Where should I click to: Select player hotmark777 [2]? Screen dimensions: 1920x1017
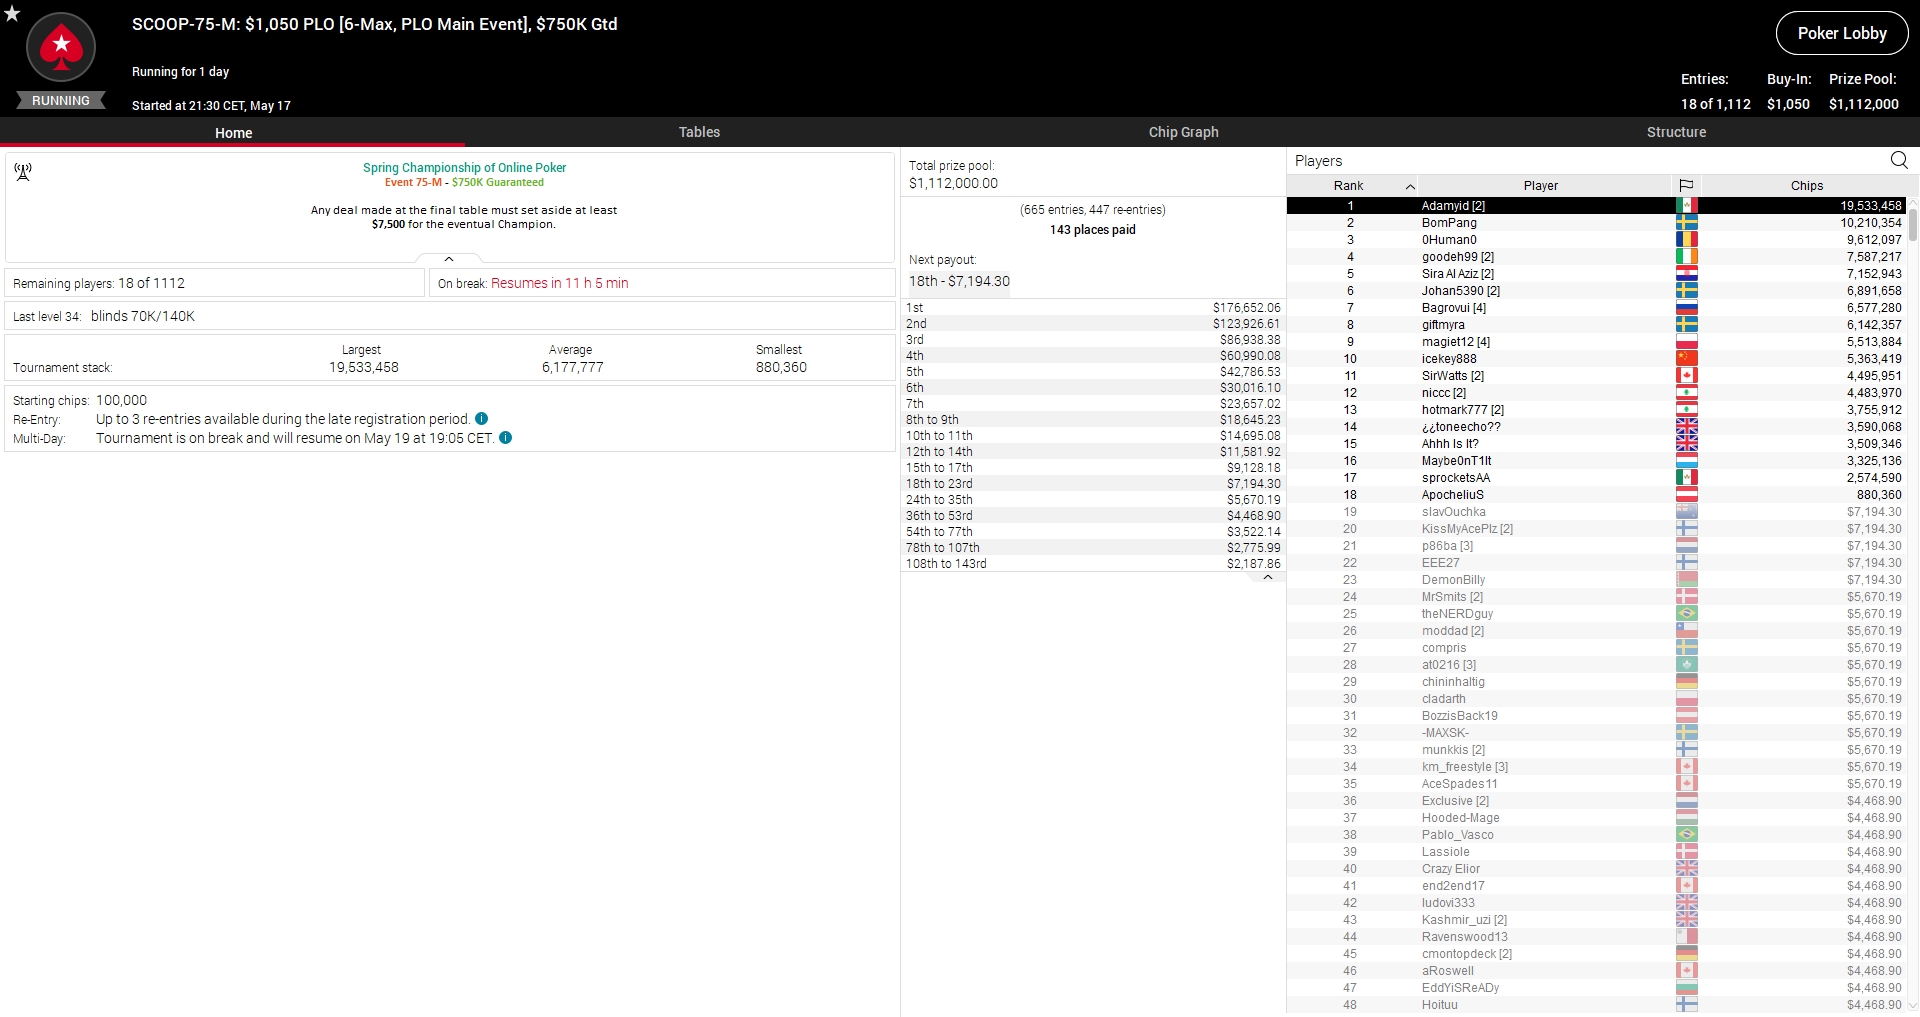tap(1596, 410)
